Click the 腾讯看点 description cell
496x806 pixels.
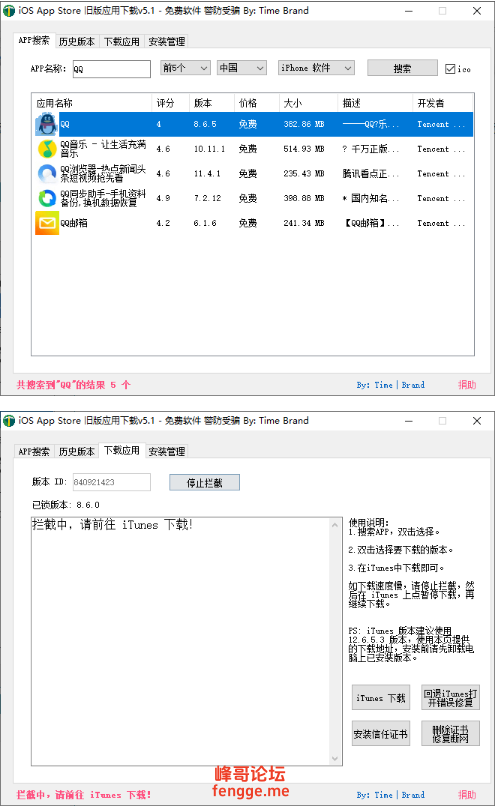[371, 174]
